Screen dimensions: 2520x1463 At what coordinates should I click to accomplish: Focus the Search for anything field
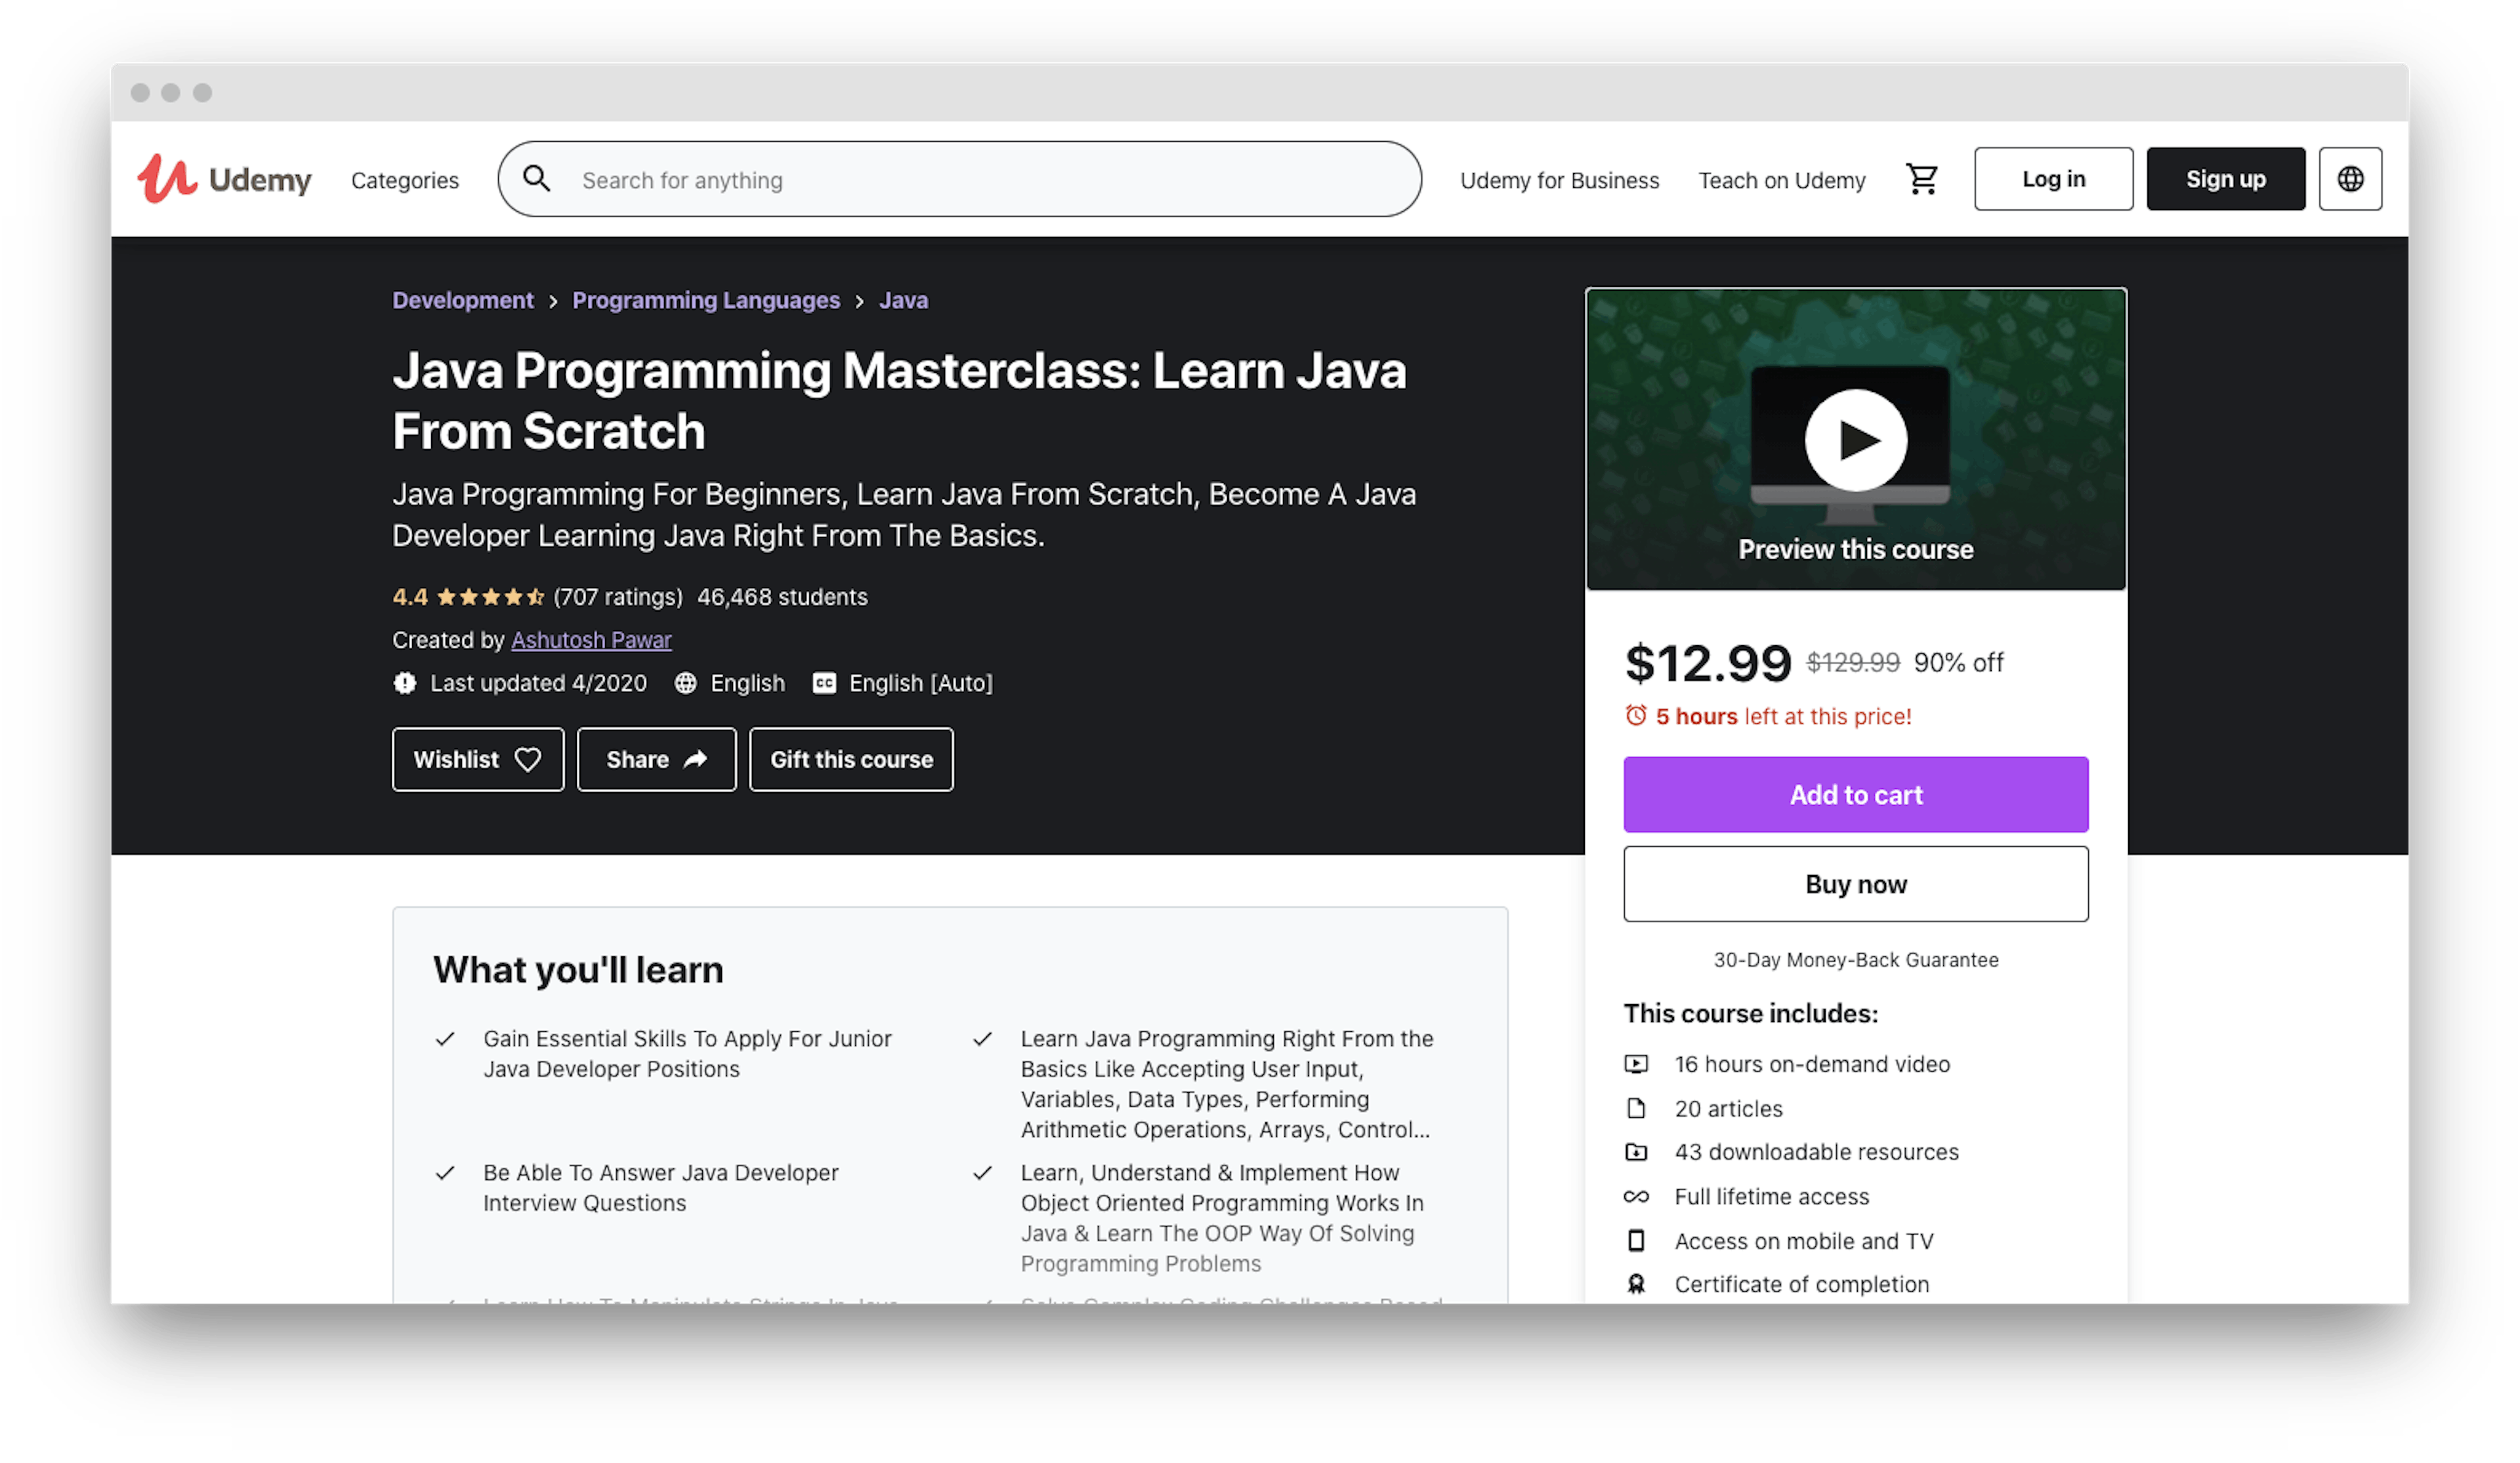click(959, 179)
